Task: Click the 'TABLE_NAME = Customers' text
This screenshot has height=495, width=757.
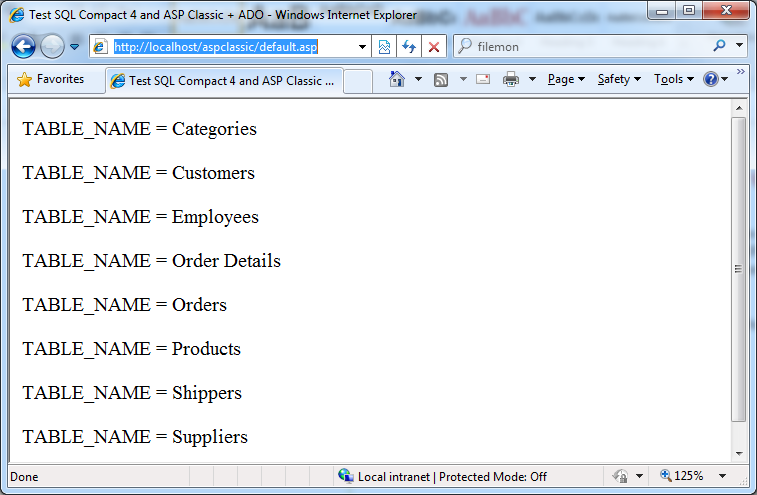Action: pos(139,173)
